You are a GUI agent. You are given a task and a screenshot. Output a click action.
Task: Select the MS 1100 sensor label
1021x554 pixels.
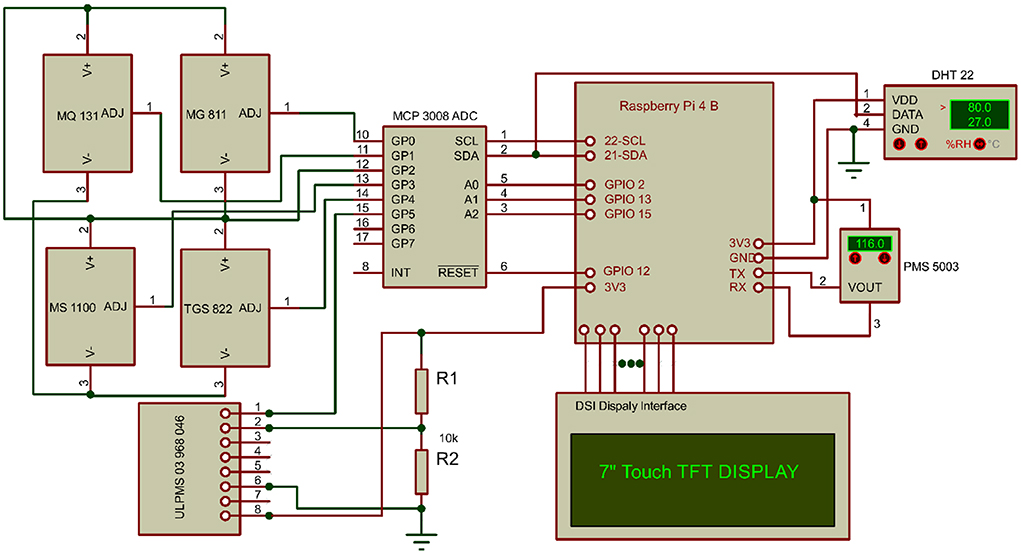(72, 307)
